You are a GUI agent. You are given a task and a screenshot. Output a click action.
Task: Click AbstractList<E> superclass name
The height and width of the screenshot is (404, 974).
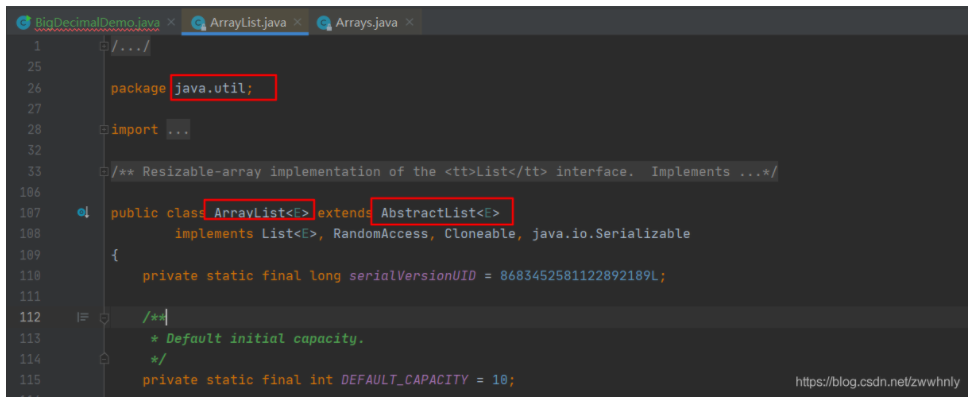pos(440,213)
